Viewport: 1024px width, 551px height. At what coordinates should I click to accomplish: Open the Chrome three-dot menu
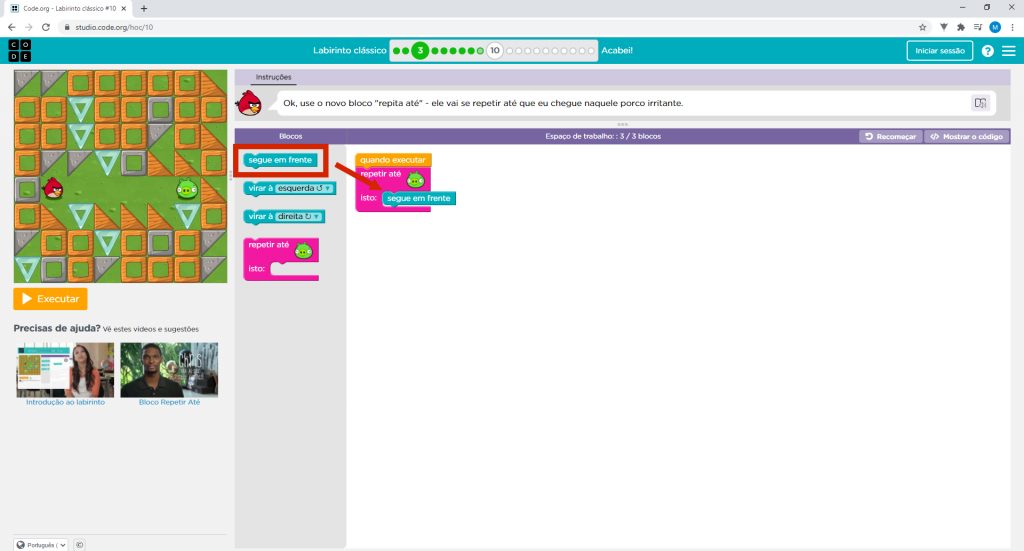1012,27
